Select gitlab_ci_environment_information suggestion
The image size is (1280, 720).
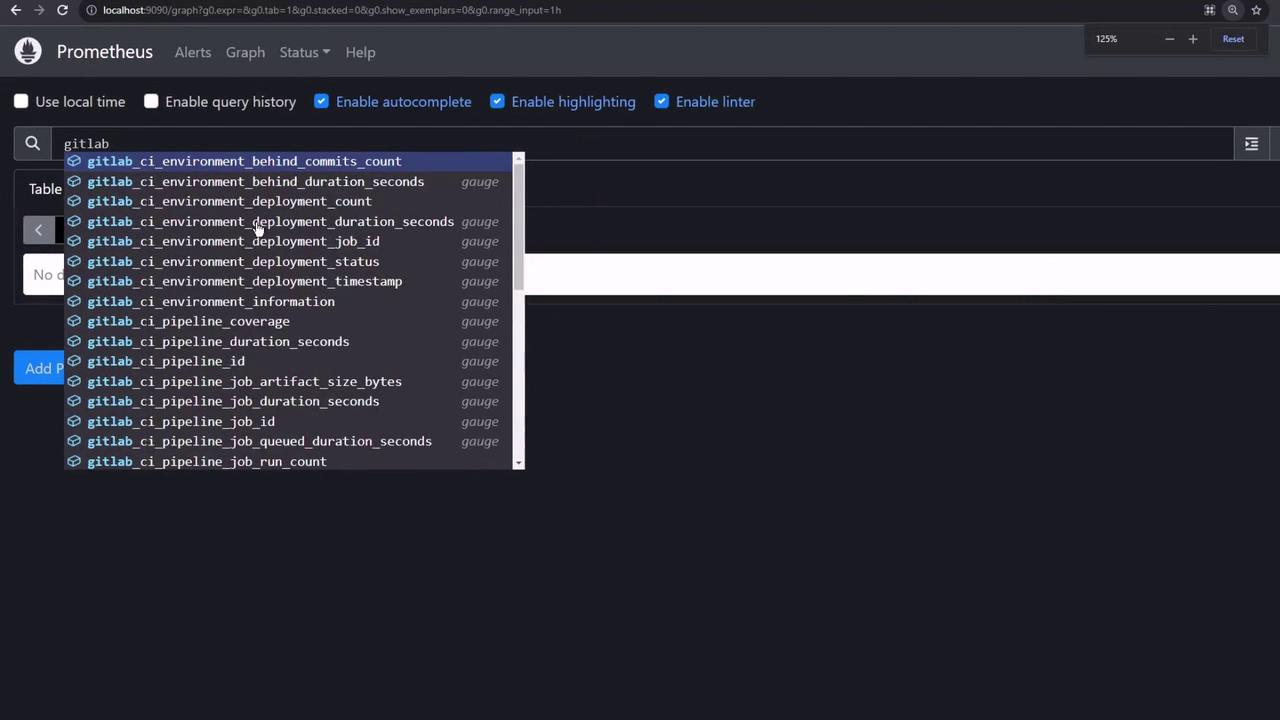point(289,301)
